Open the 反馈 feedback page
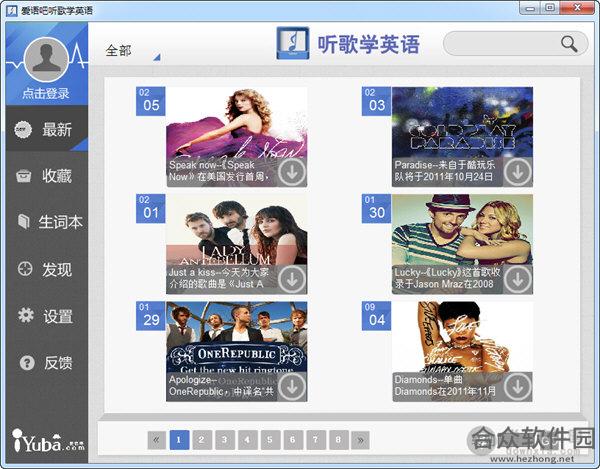 47,363
